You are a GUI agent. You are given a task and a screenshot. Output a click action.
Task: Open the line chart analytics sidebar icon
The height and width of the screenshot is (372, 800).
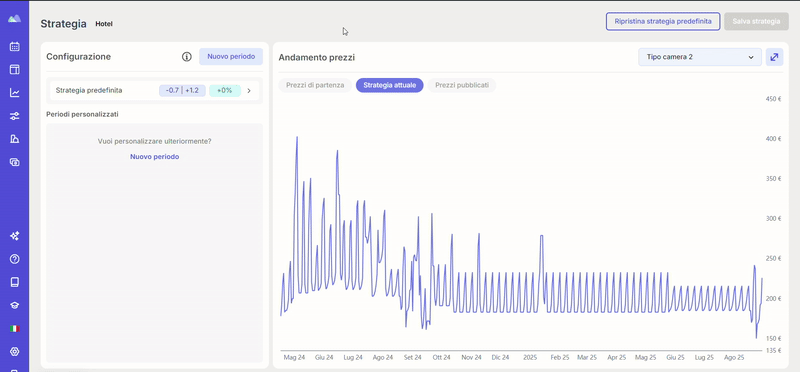tap(14, 93)
